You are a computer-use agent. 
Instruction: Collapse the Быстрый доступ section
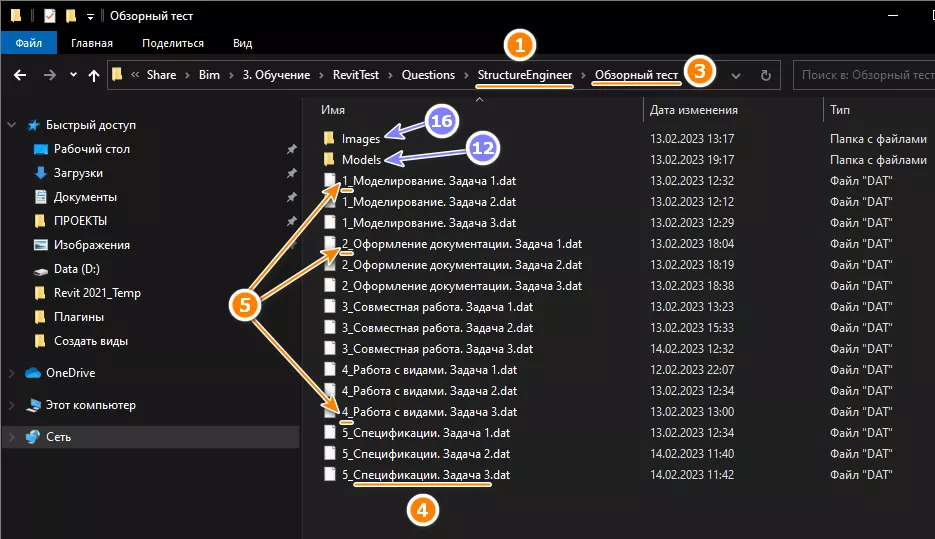coord(12,125)
